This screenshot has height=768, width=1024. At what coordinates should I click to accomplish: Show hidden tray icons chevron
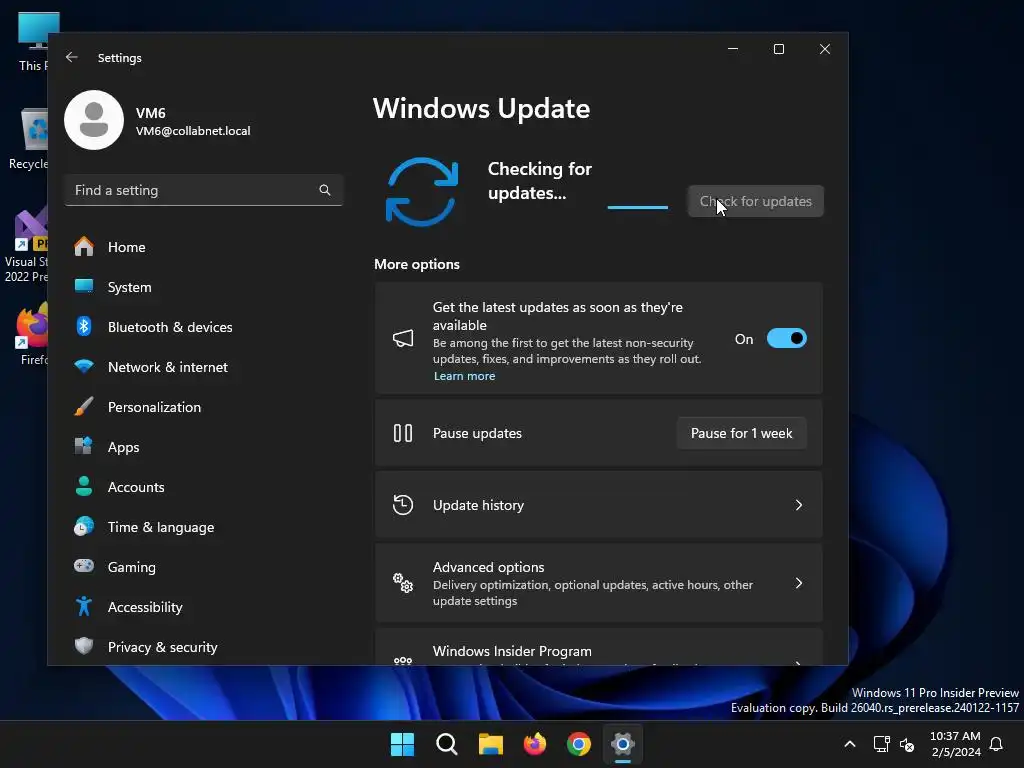(850, 744)
